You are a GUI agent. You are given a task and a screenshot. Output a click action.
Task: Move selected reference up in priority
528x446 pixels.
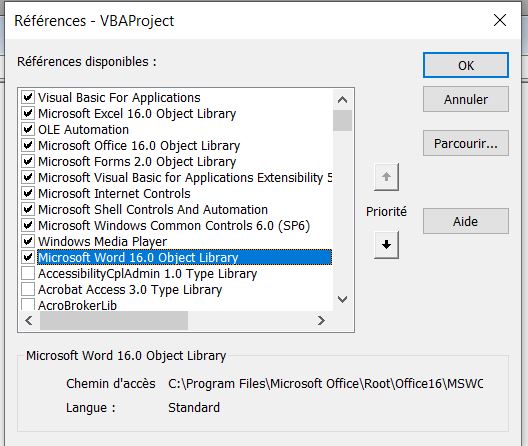point(386,177)
